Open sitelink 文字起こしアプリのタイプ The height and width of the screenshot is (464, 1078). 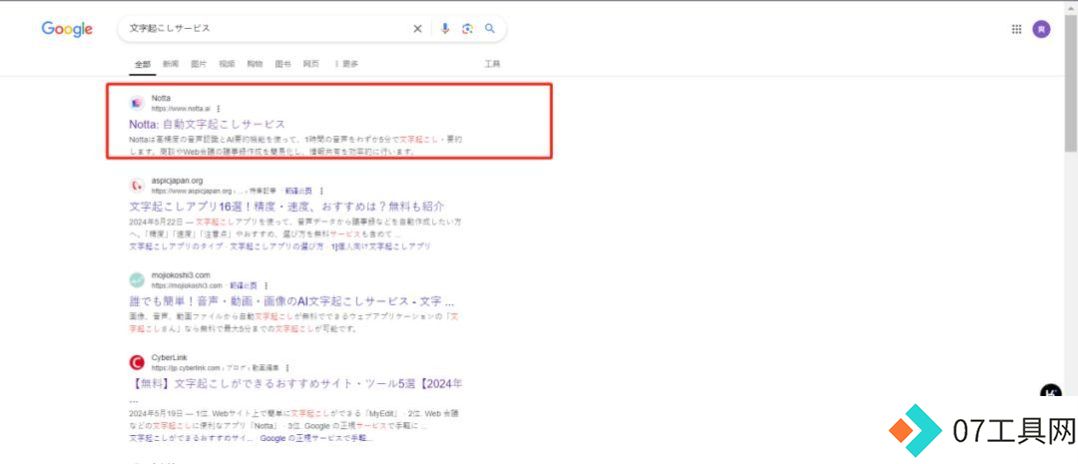(x=177, y=246)
